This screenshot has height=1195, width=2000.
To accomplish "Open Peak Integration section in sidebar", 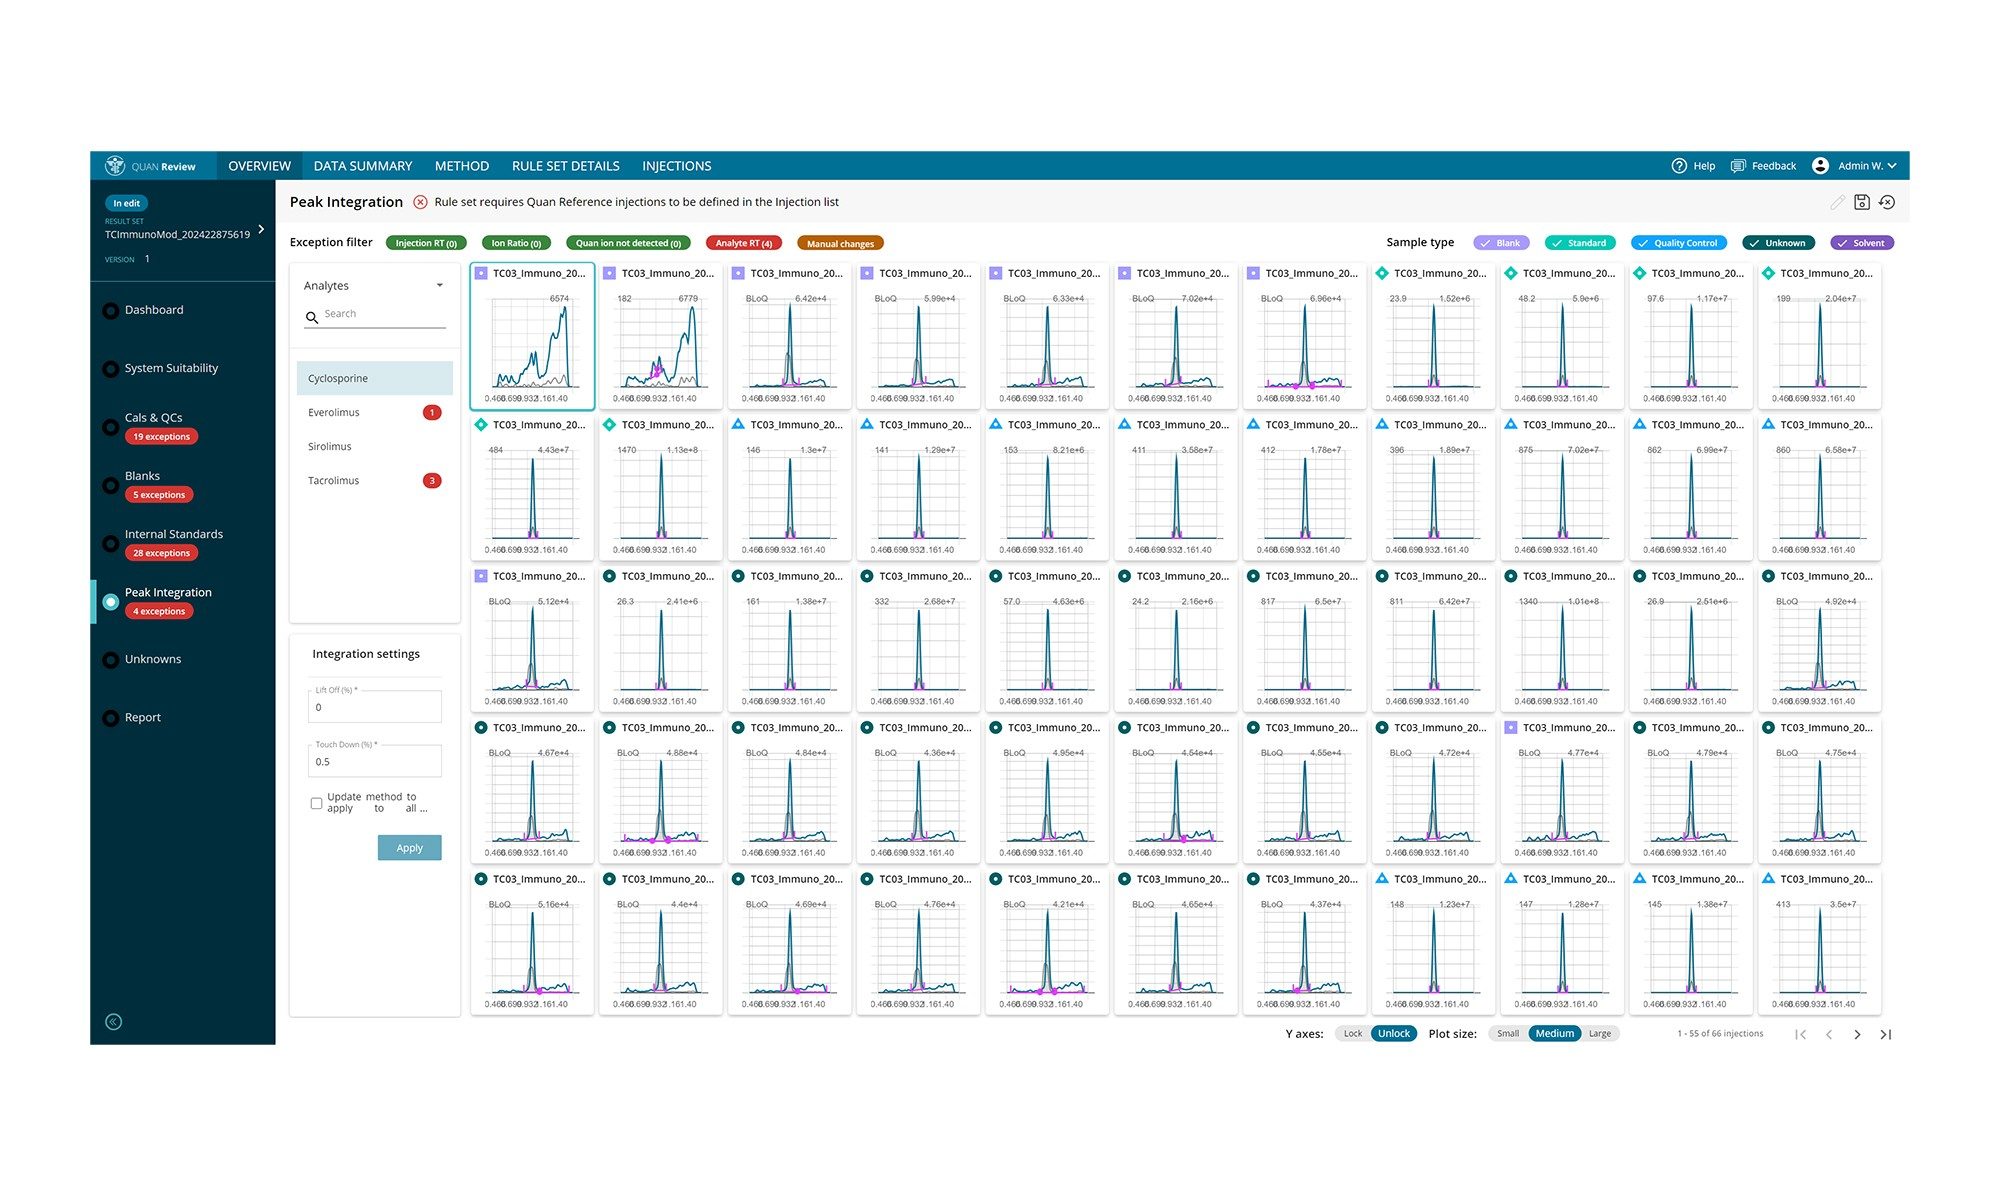I will point(168,592).
